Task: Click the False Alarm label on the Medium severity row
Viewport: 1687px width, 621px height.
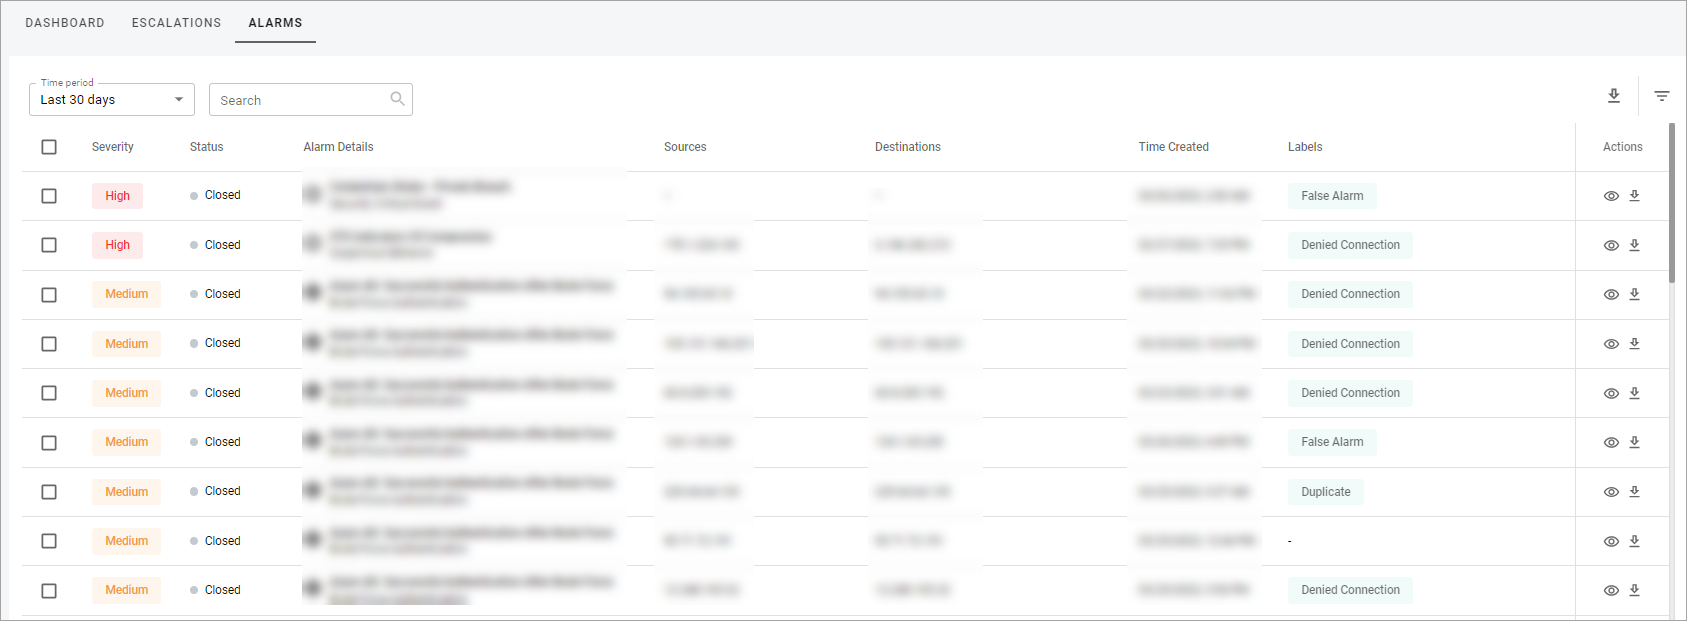Action: click(x=1332, y=442)
